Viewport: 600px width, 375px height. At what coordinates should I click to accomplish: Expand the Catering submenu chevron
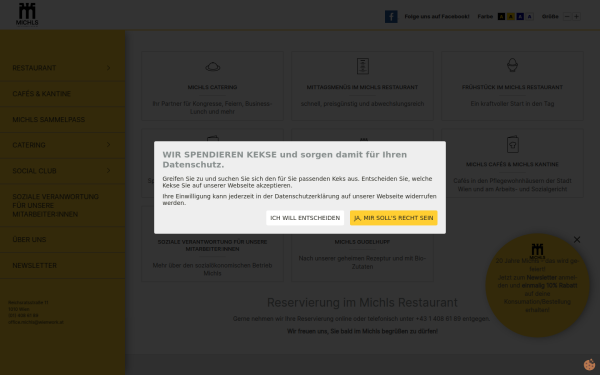(109, 145)
